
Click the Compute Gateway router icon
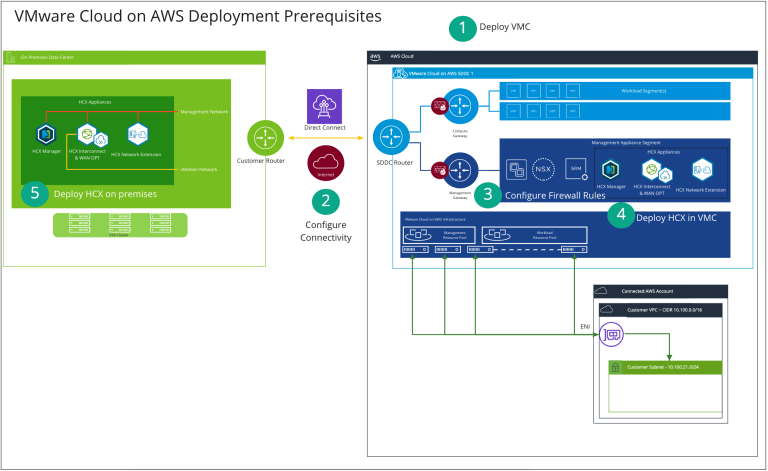(460, 106)
